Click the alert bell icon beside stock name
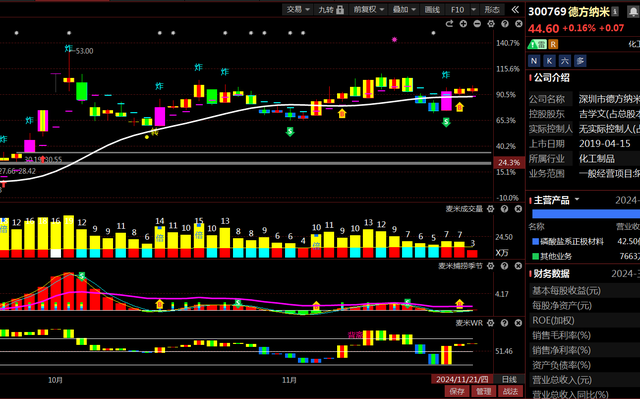Viewport: 640px width, 399px height. 633,12
